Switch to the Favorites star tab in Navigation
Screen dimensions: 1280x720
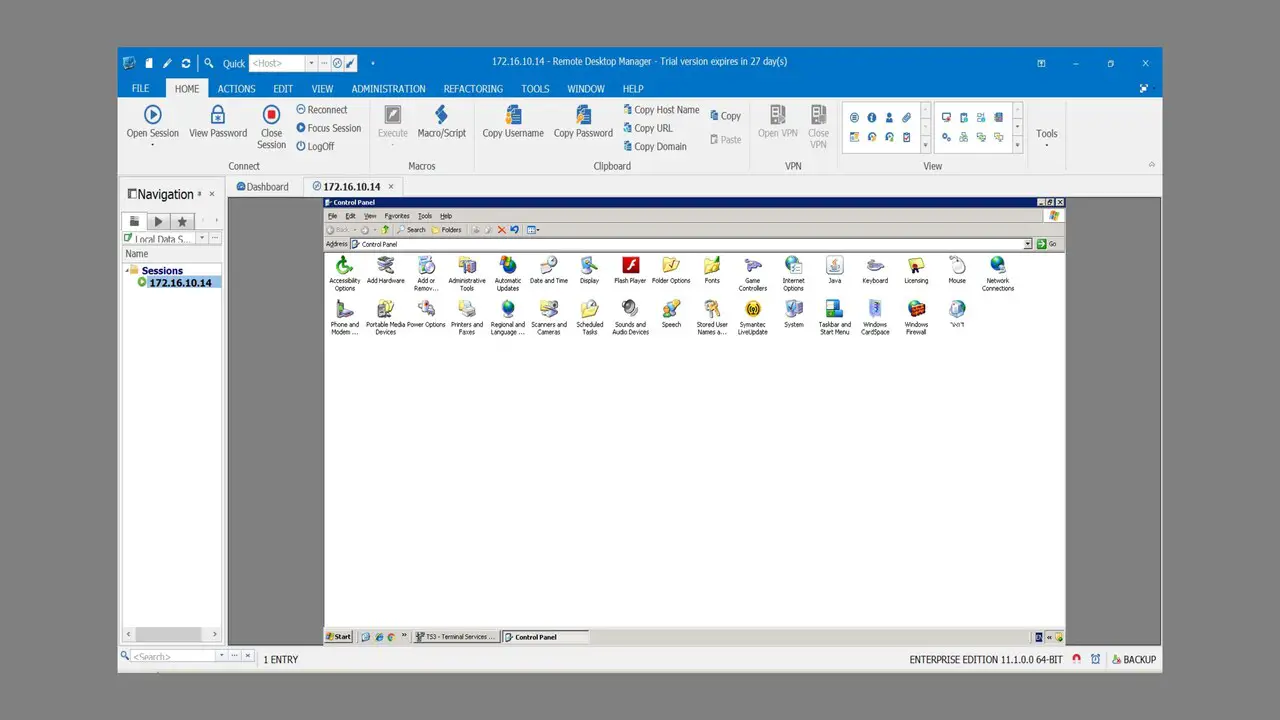182,222
